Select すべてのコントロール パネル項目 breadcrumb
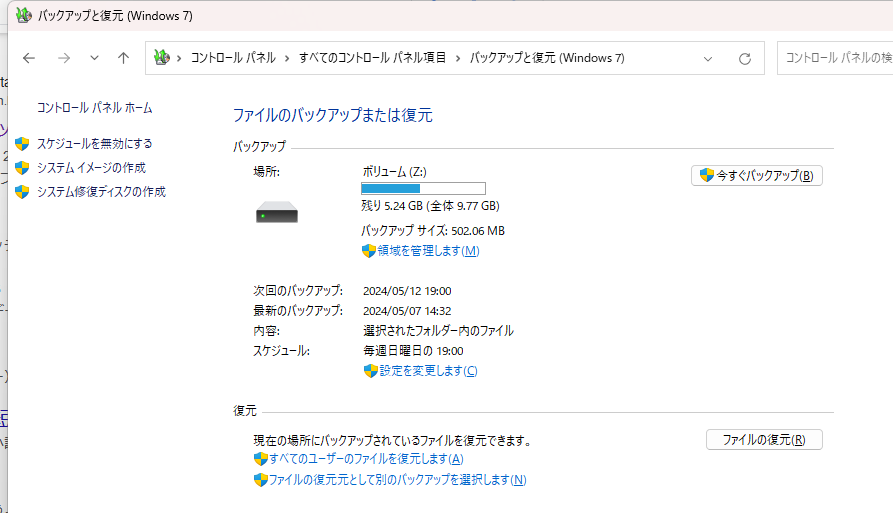 (372, 58)
